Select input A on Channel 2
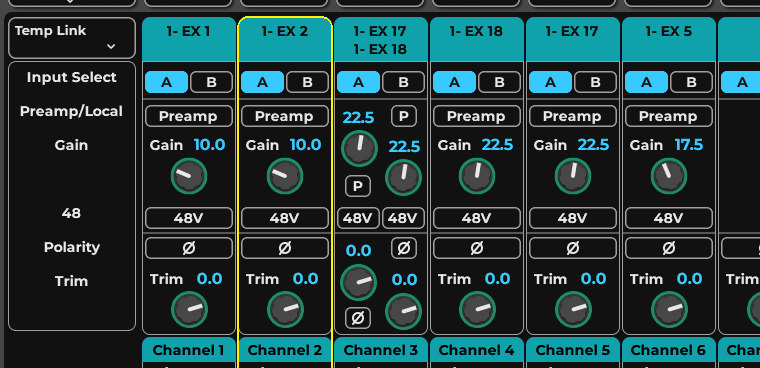The image size is (760, 368). (x=262, y=82)
